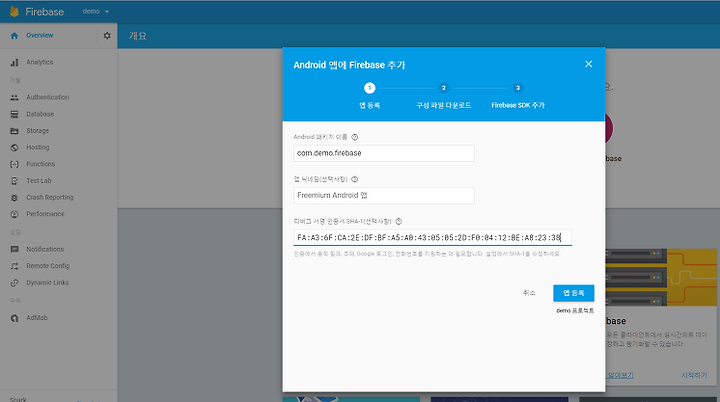Click the 알아보기 link on the card
720x402 pixels.
click(x=621, y=375)
